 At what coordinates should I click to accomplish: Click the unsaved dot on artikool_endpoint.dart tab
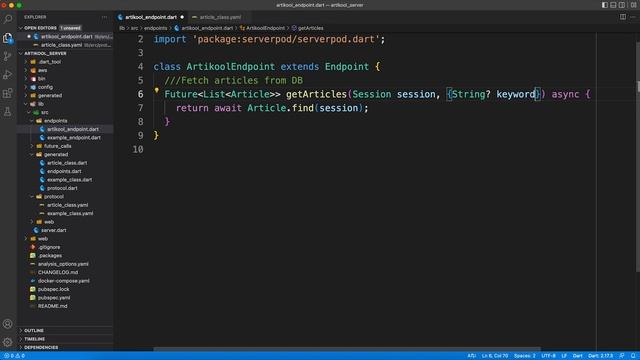(182, 17)
